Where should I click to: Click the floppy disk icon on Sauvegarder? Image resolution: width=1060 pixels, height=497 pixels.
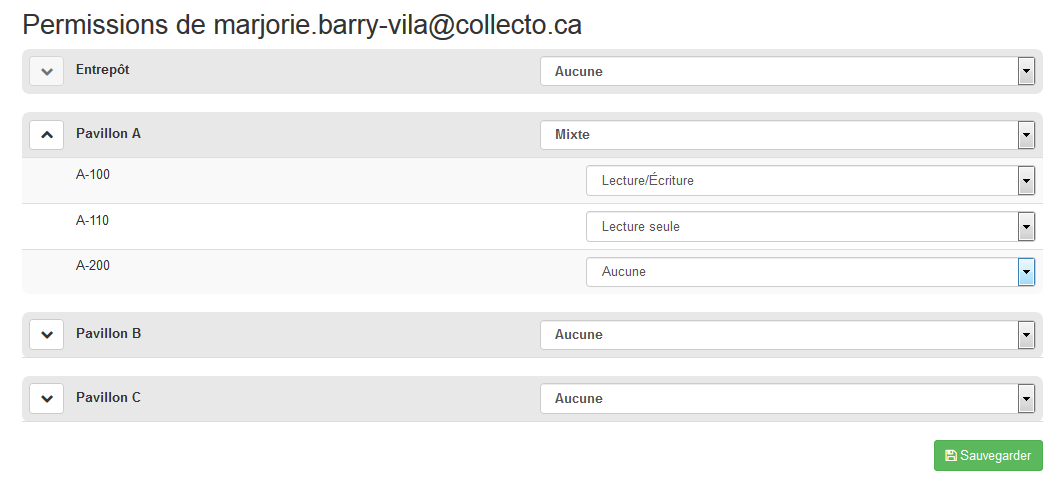(950, 456)
